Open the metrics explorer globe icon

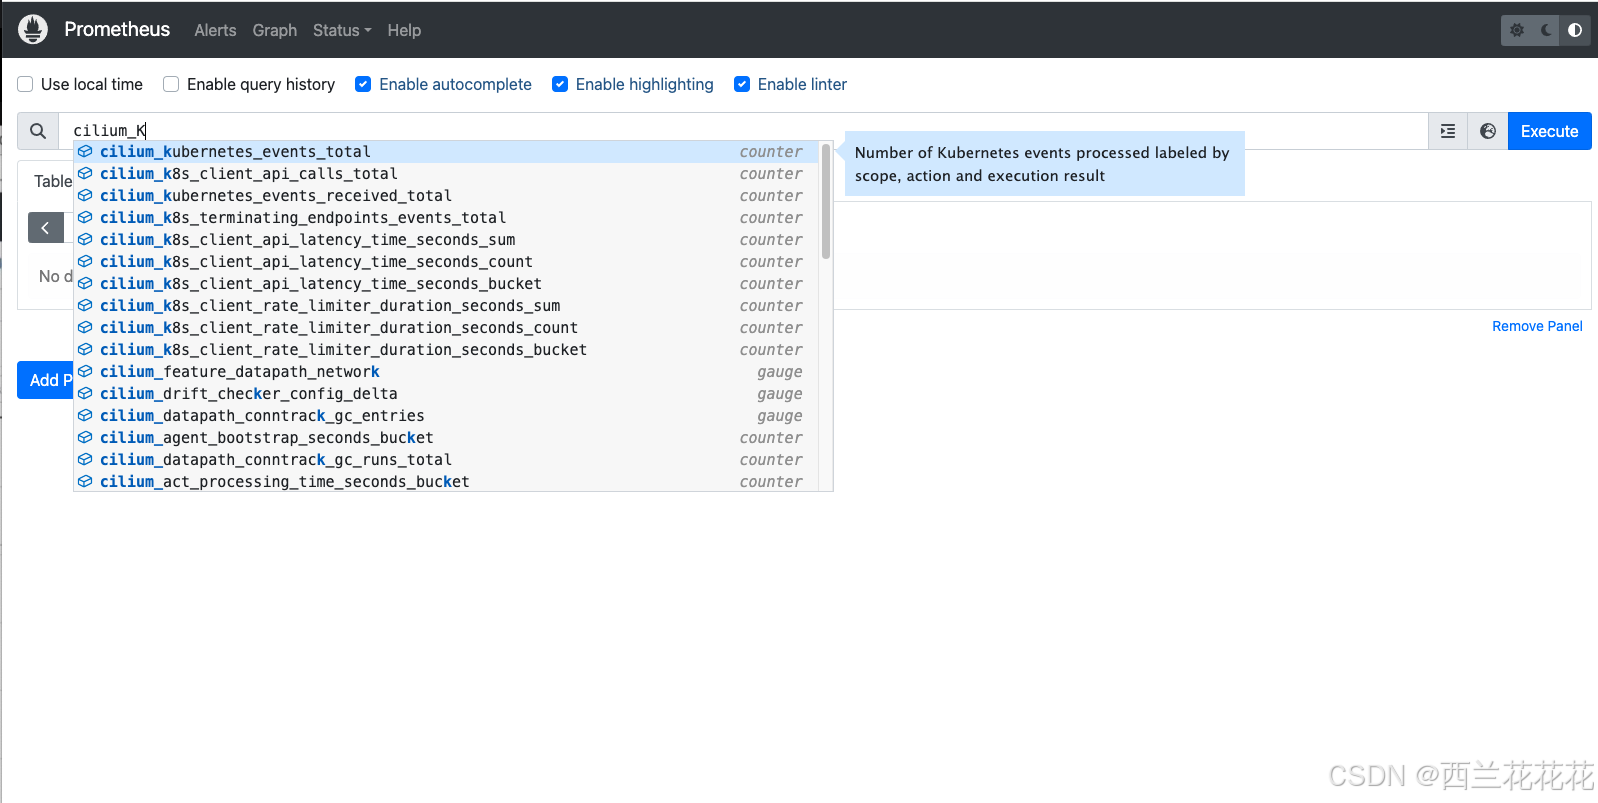1488,131
